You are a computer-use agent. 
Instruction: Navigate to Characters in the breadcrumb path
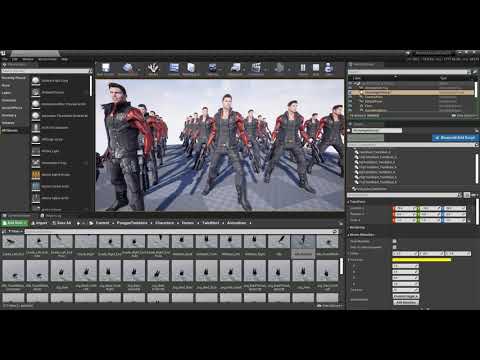coord(164,223)
